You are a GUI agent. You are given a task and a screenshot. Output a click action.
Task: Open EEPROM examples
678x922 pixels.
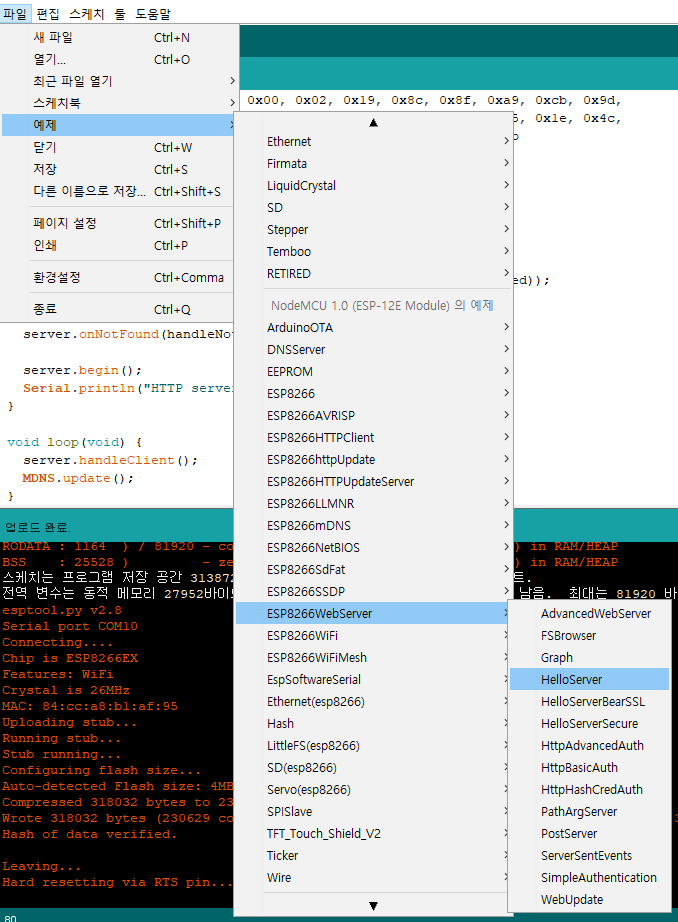[374, 372]
